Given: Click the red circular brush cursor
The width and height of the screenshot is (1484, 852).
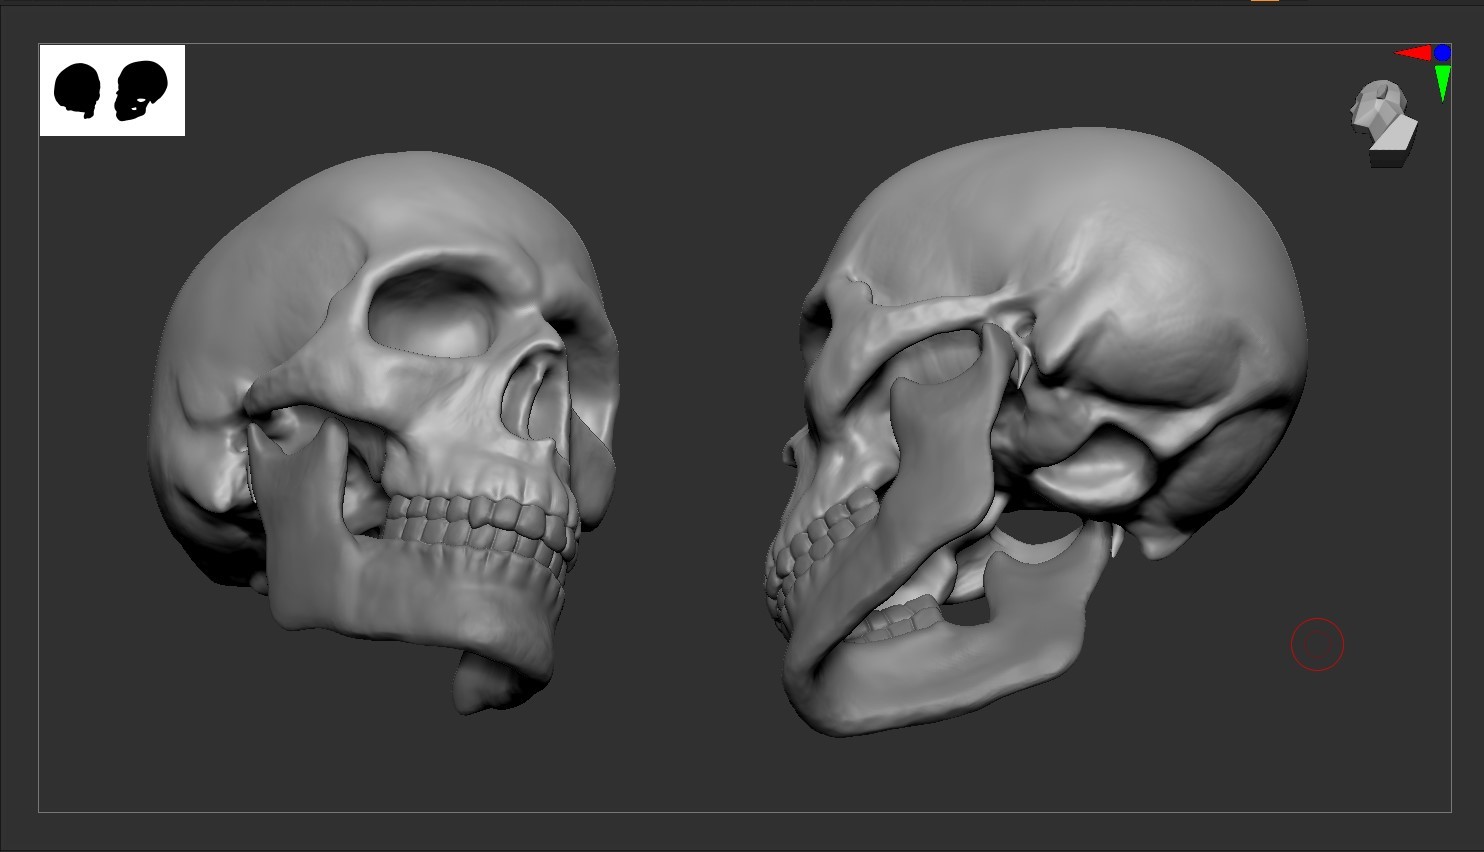Looking at the screenshot, I should click(x=1317, y=645).
